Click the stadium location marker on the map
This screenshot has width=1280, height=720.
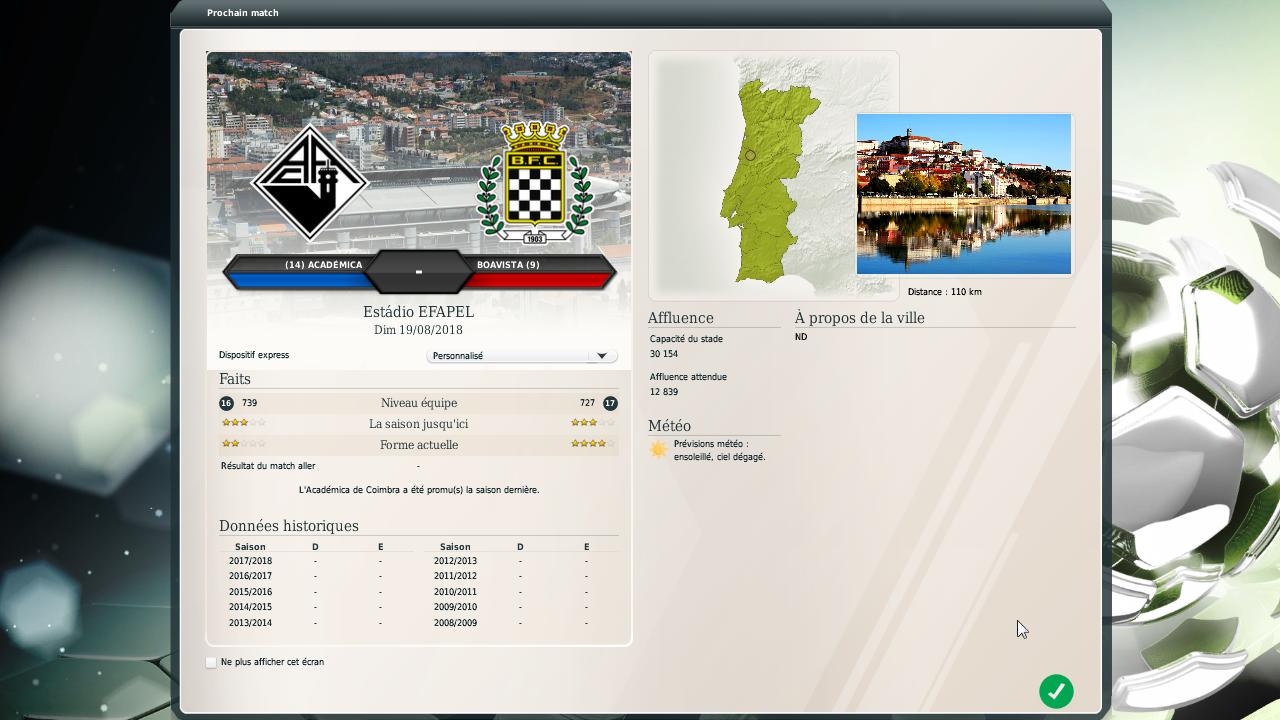[750, 155]
